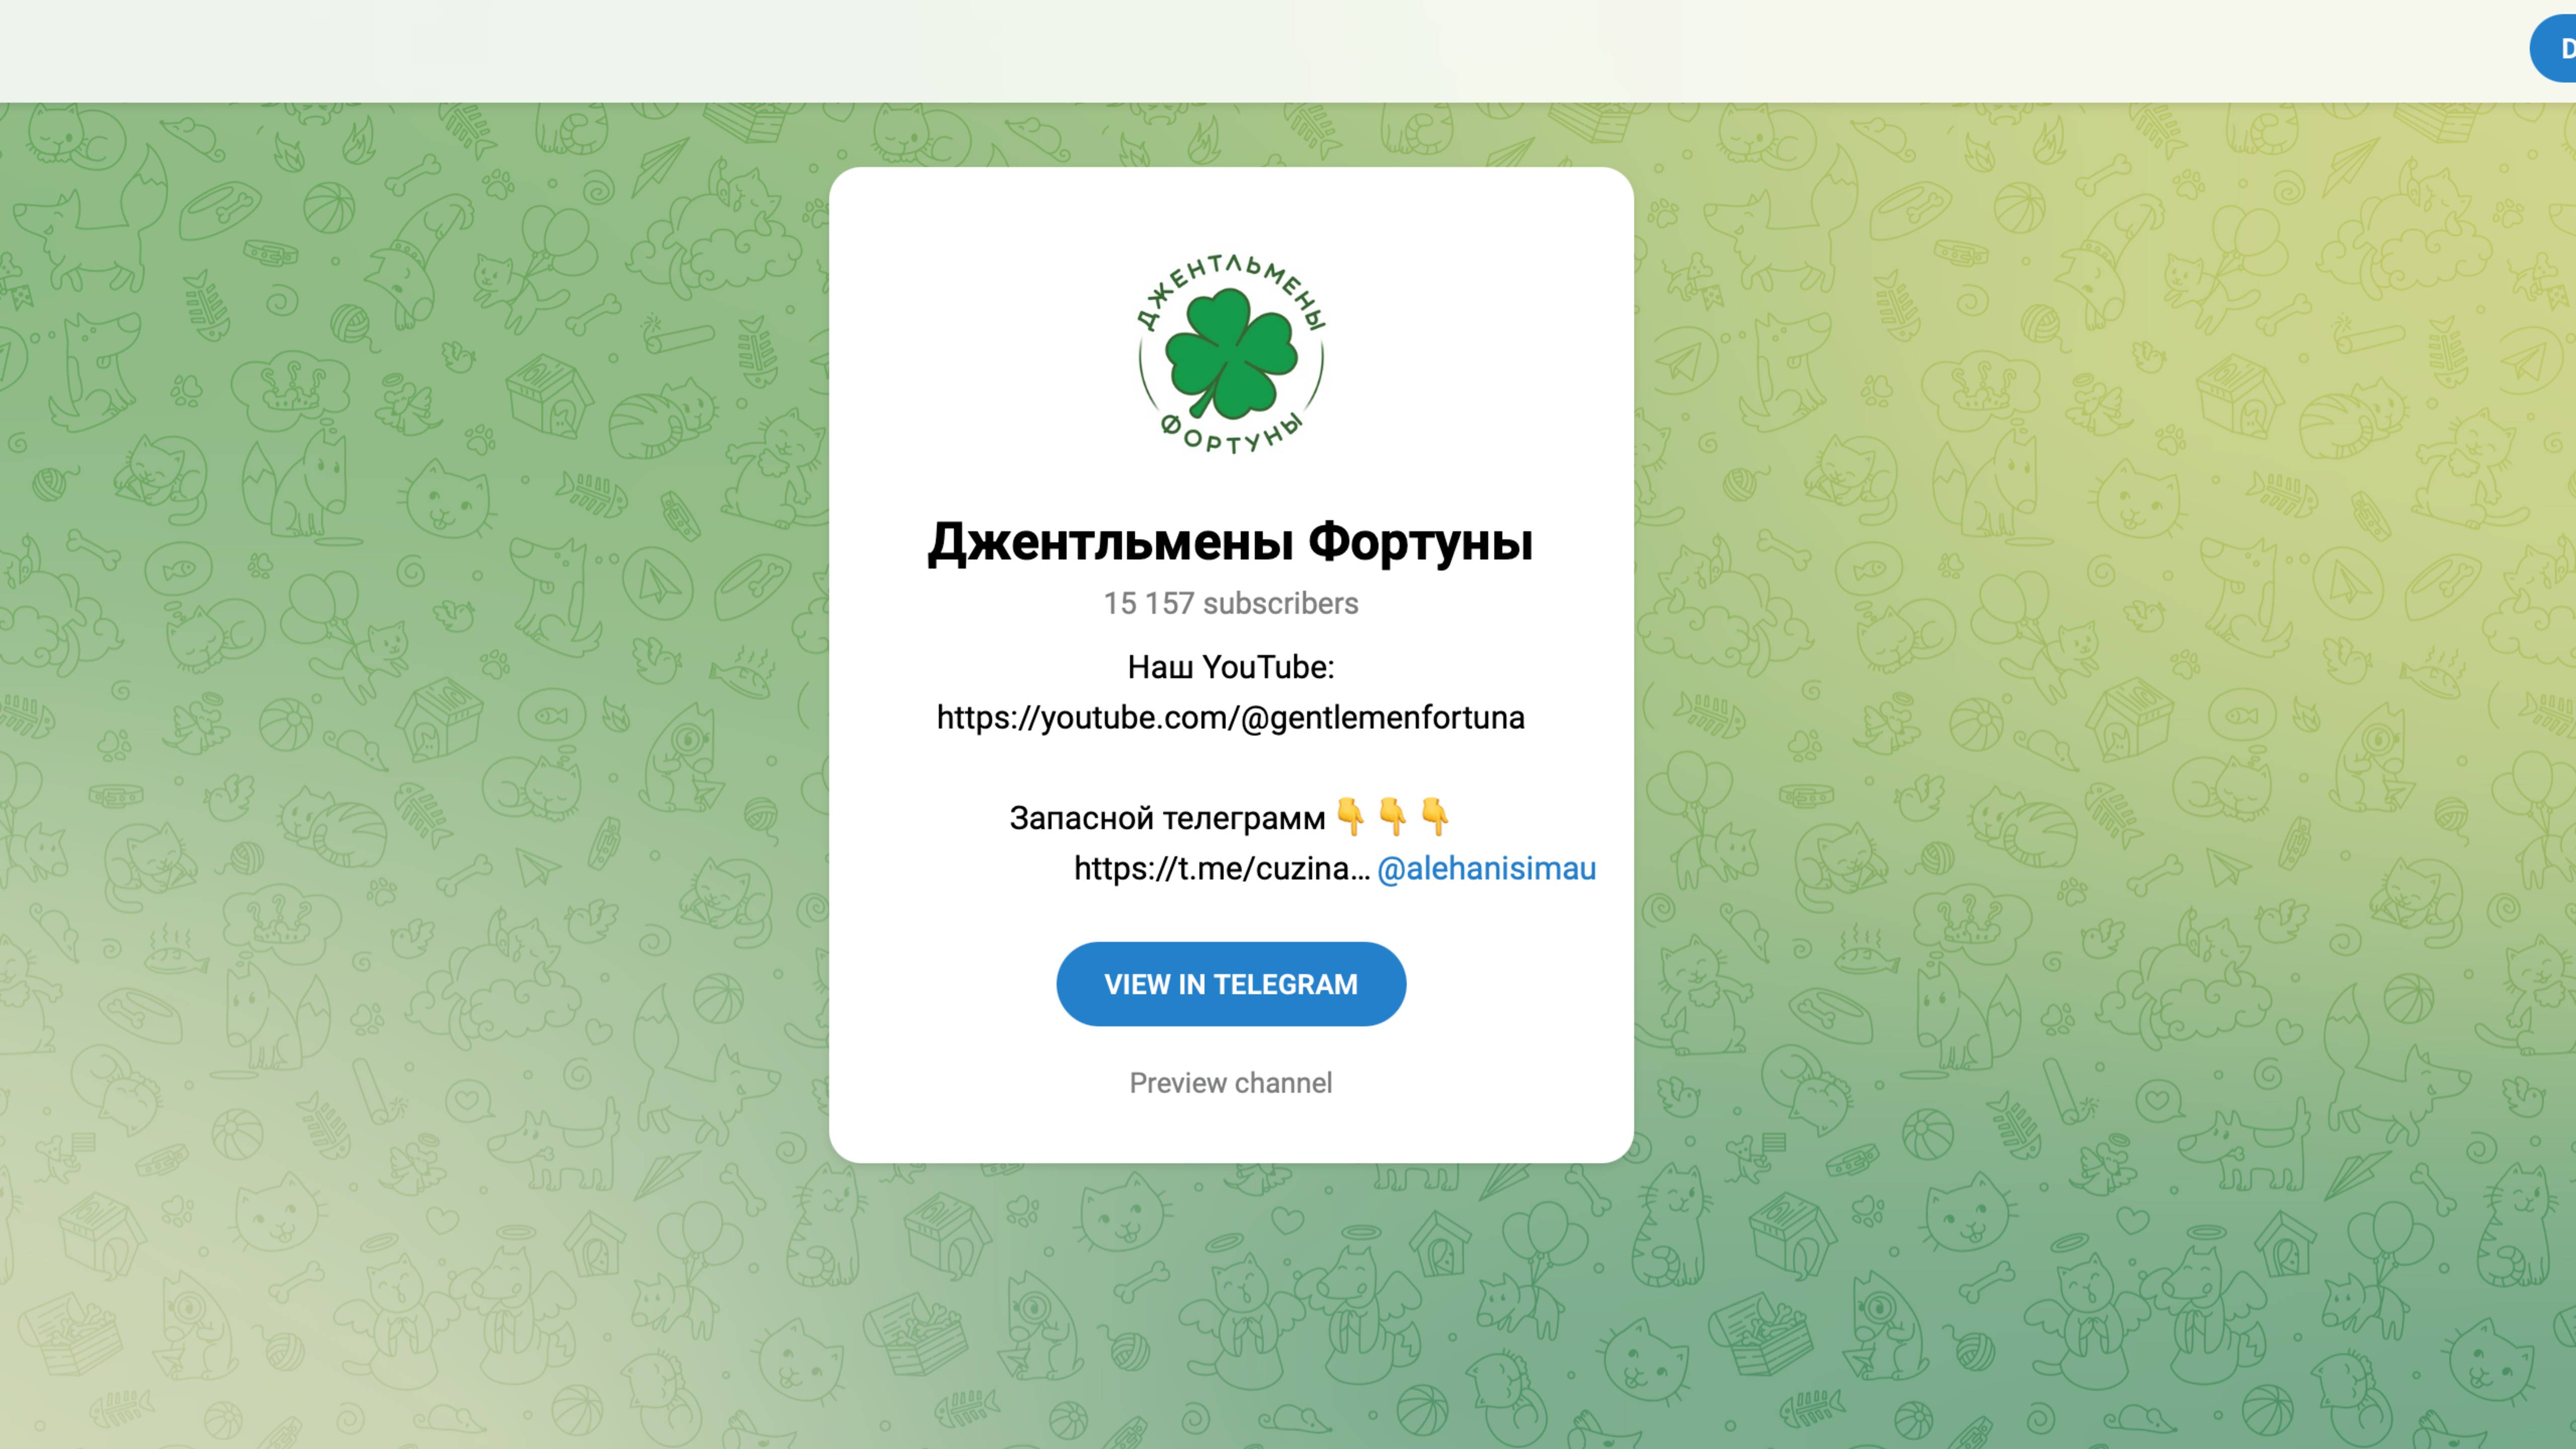
Task: Click the Запасной телеграмм text
Action: pyautogui.click(x=1167, y=818)
